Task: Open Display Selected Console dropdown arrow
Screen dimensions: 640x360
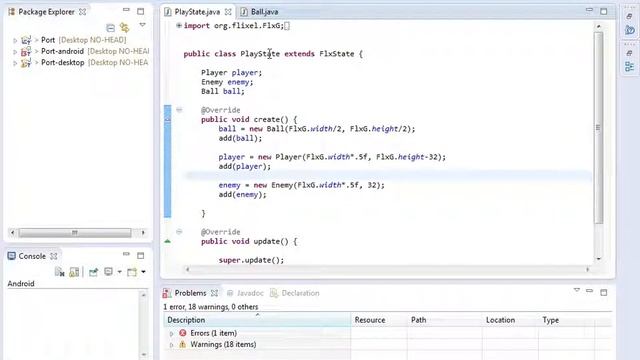Action: (120, 272)
